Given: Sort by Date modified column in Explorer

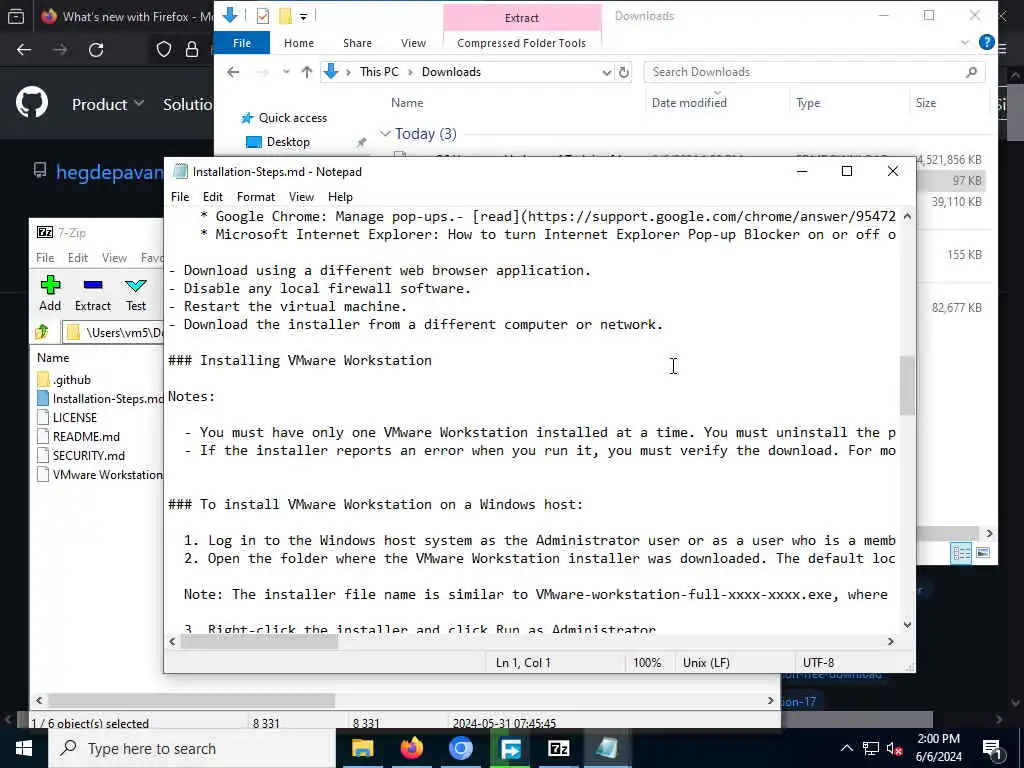Looking at the screenshot, I should tap(689, 103).
